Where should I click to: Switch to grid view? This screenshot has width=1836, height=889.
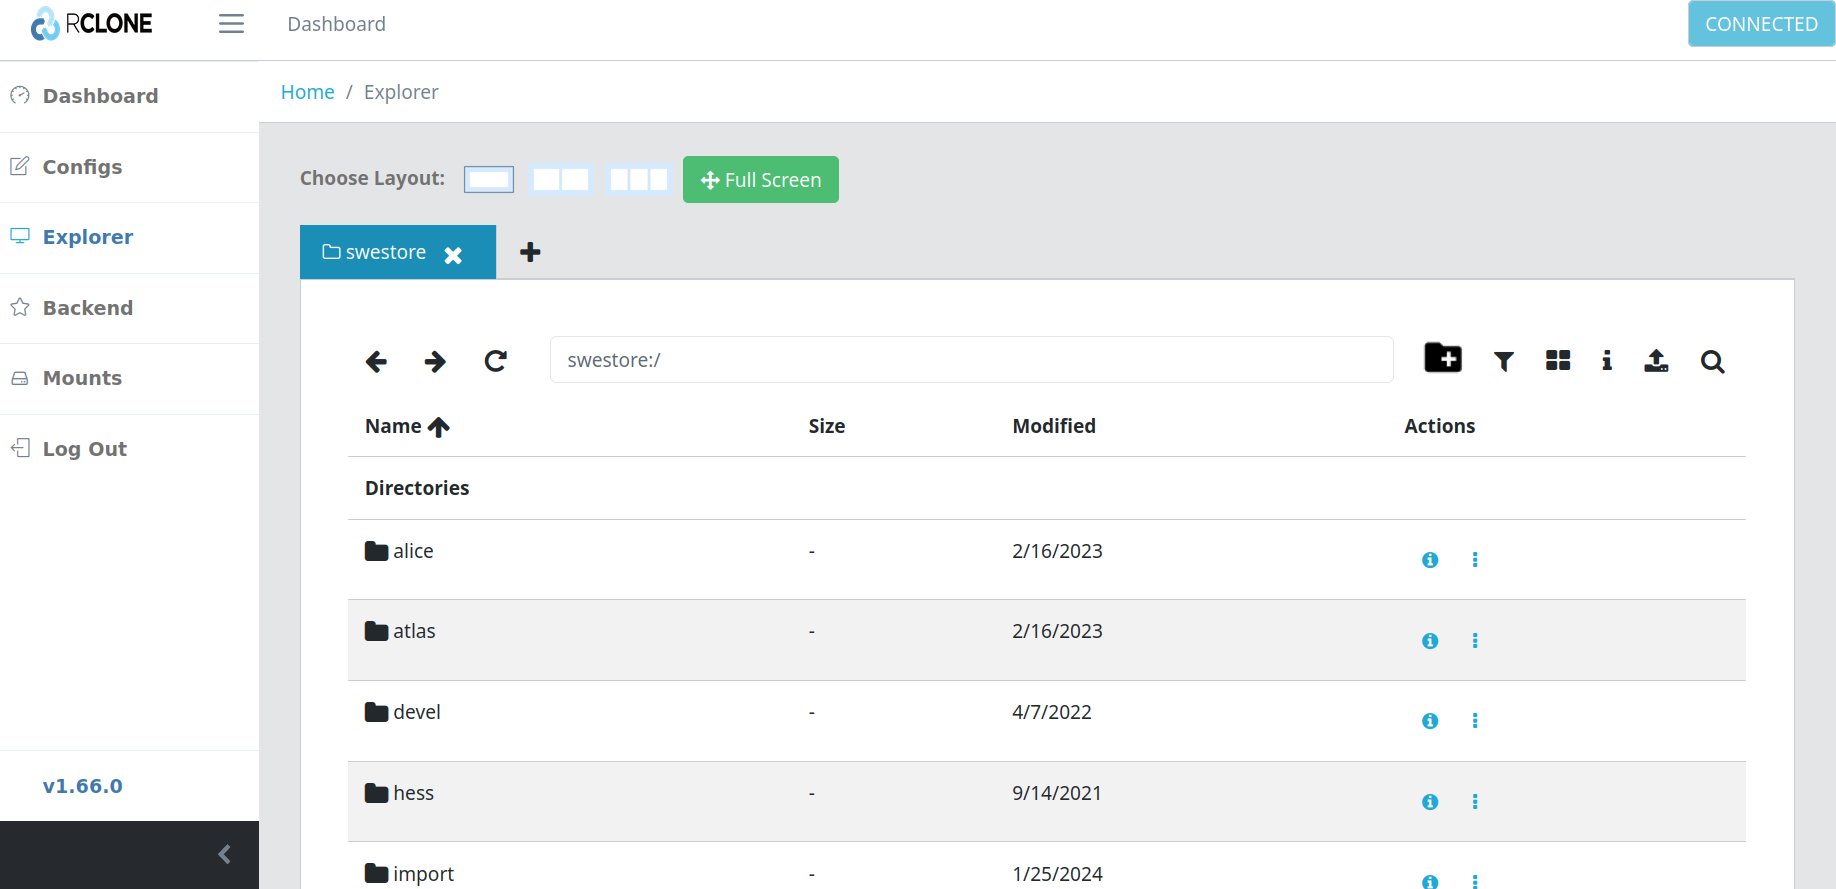coord(1558,361)
